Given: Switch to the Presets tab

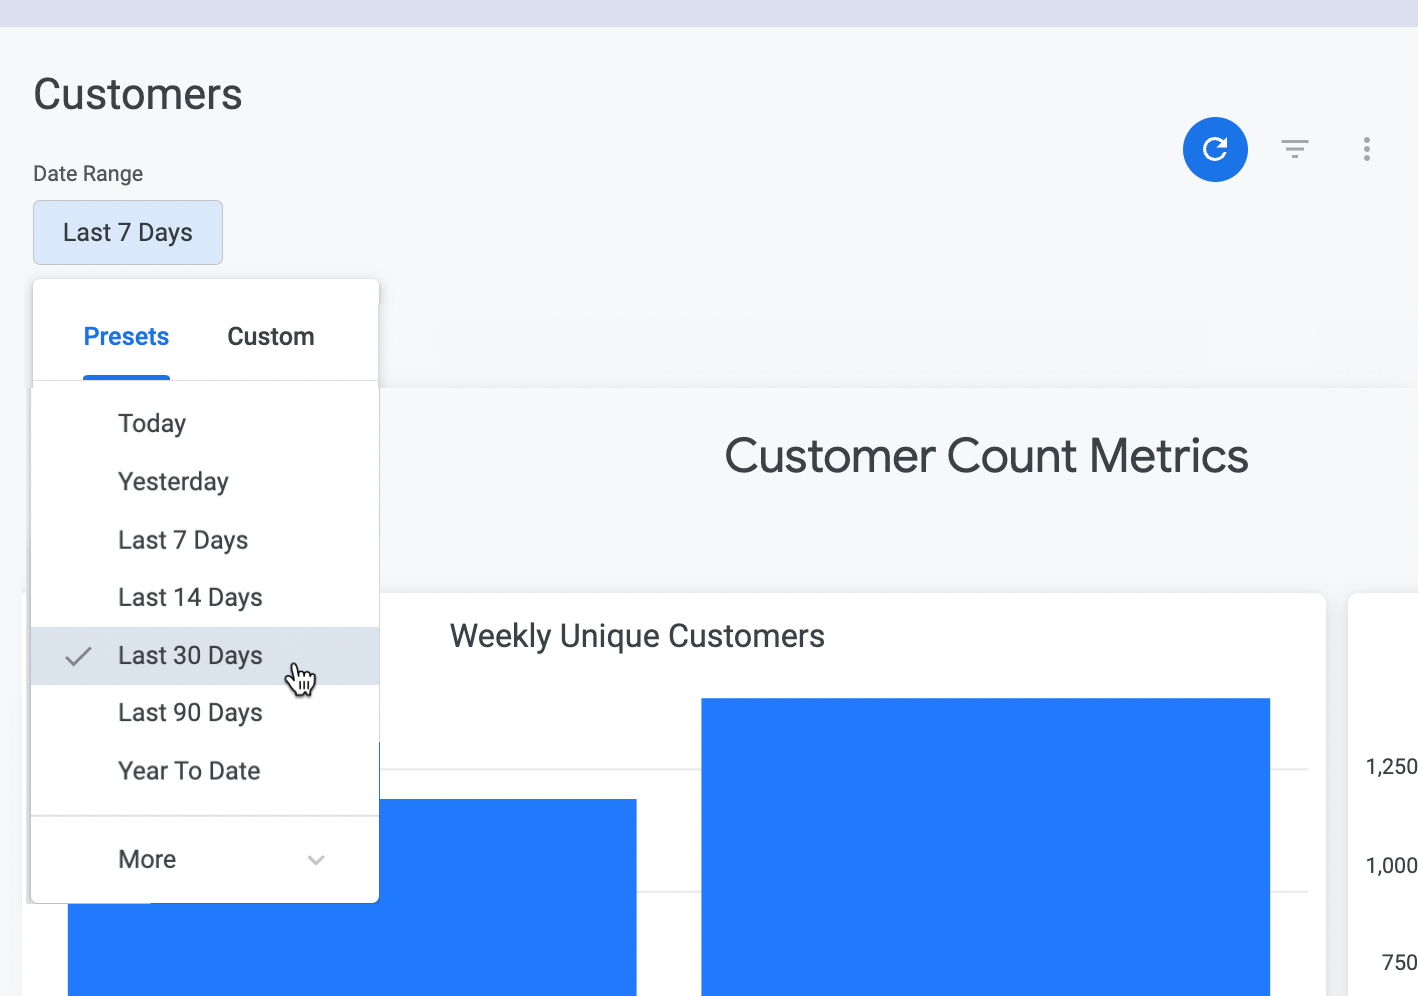Looking at the screenshot, I should [x=126, y=337].
